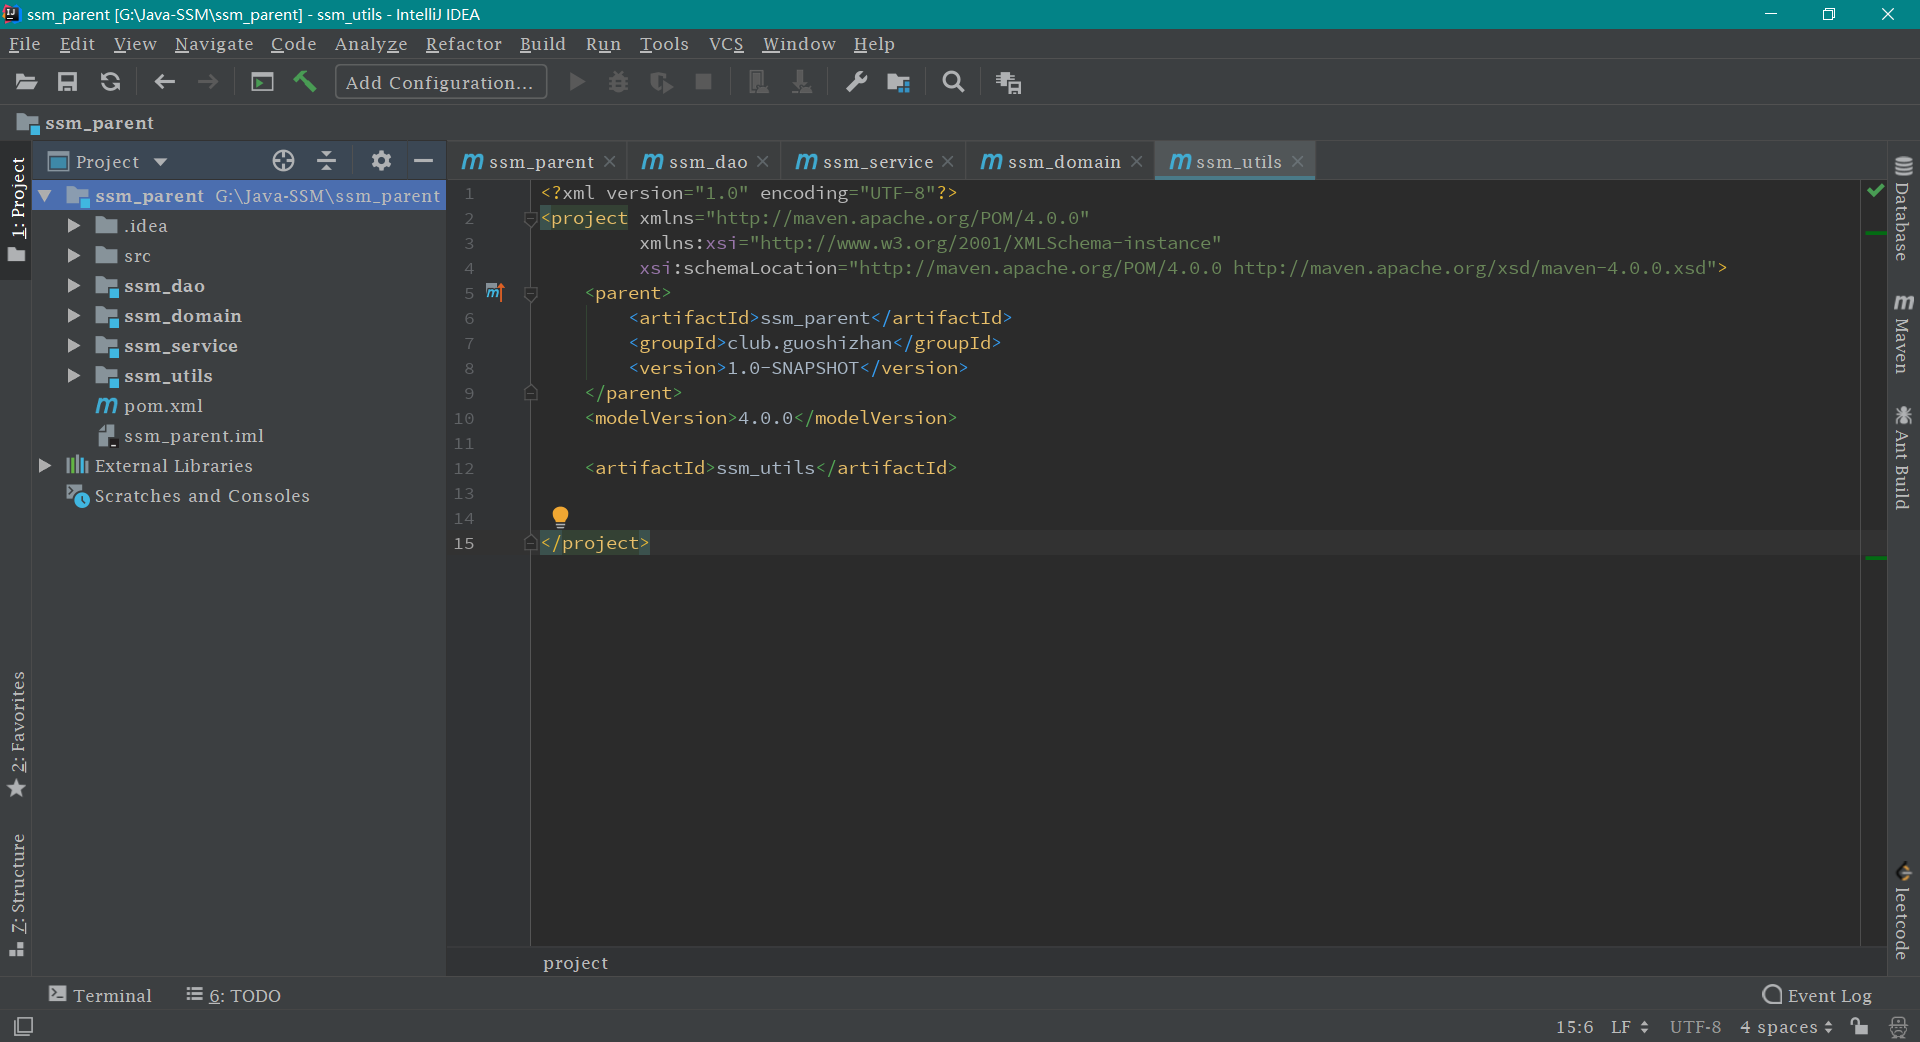1920x1042 pixels.
Task: Select pom.xml file in project tree
Action: 163,406
